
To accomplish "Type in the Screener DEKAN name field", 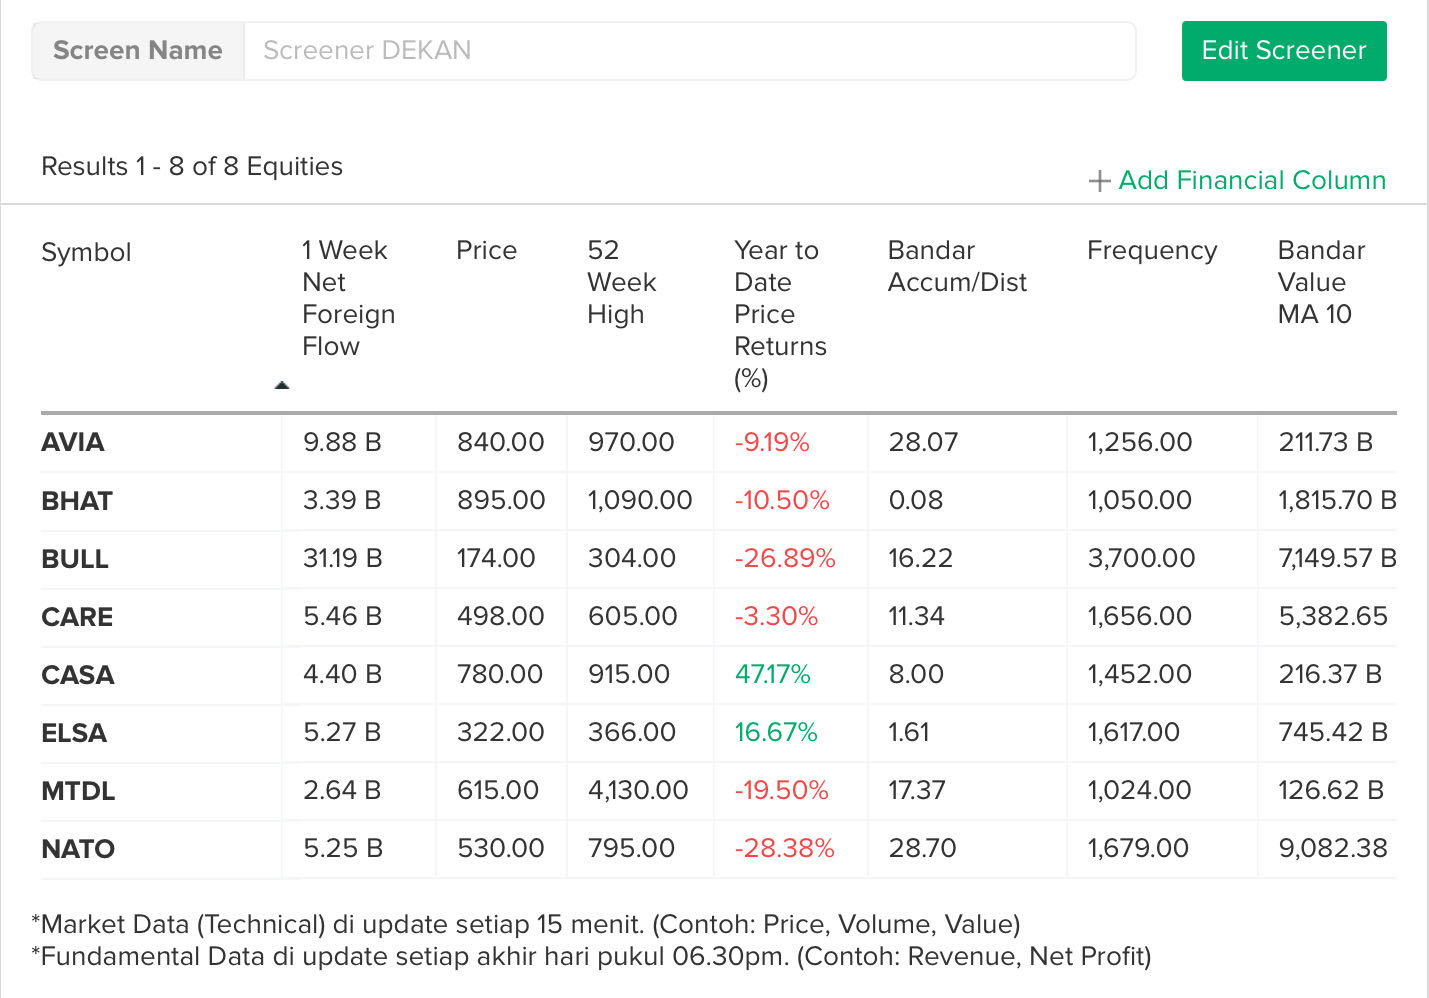I will click(x=690, y=51).
